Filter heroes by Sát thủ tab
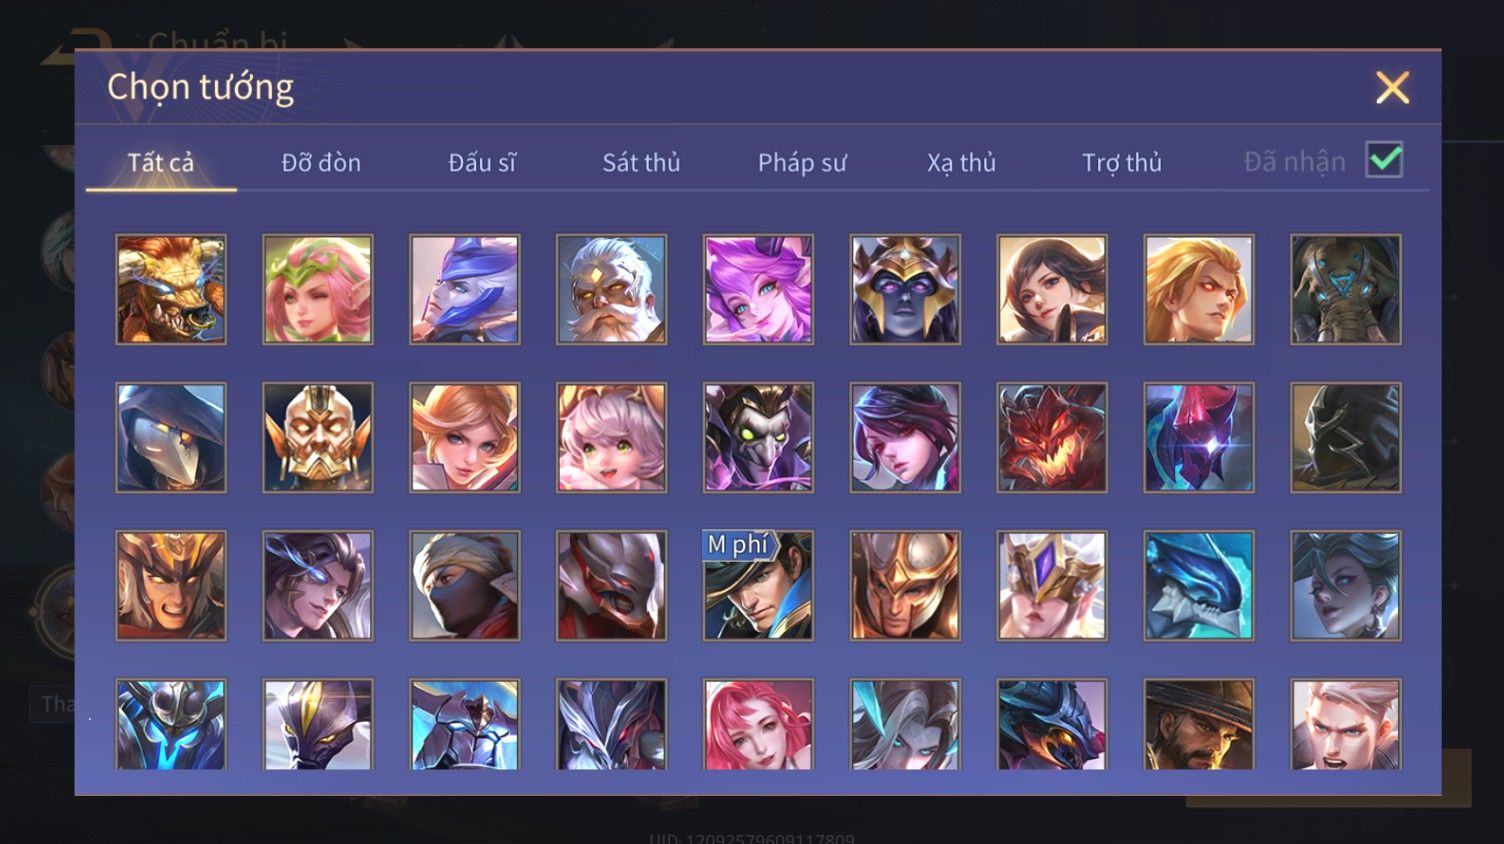This screenshot has height=844, width=1504. (641, 162)
